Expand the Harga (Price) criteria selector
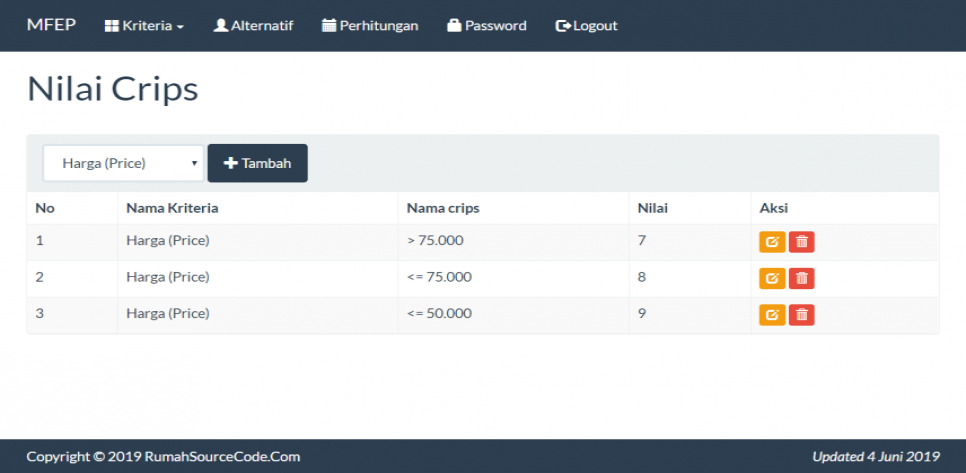Viewport: 966px width, 473px height. click(x=123, y=163)
